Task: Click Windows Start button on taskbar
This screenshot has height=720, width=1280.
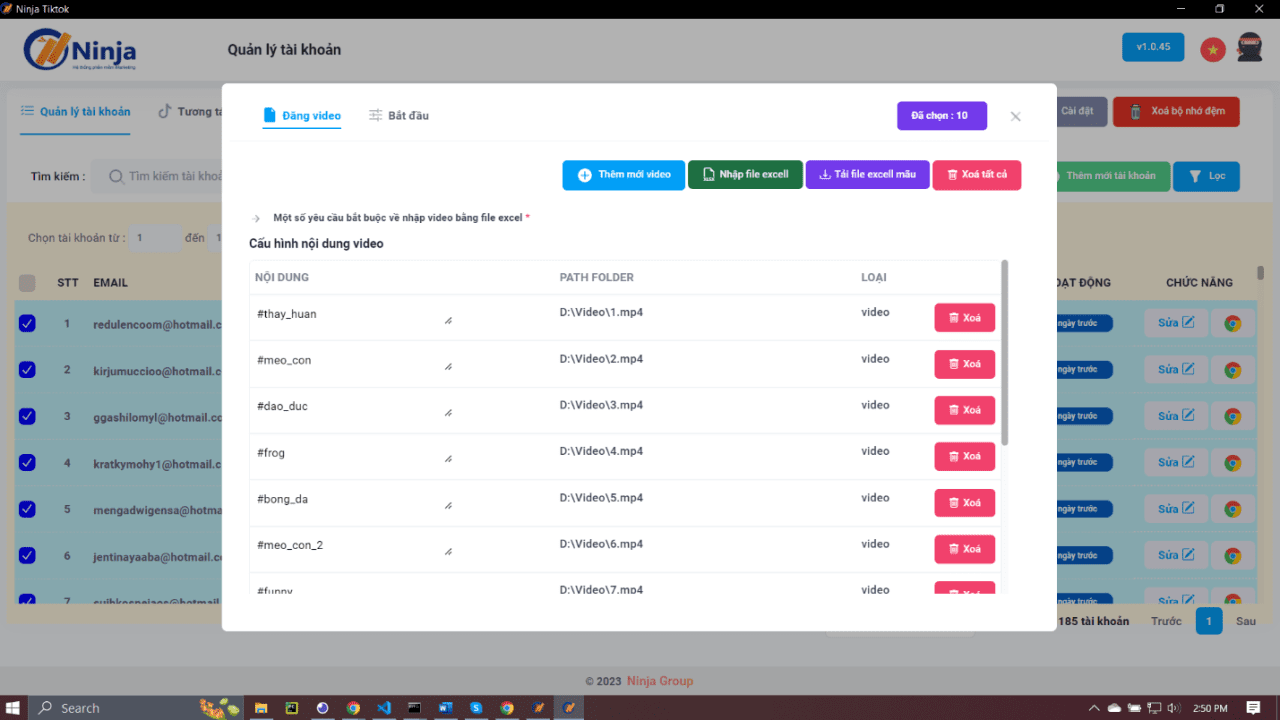Action: pyautogui.click(x=14, y=708)
